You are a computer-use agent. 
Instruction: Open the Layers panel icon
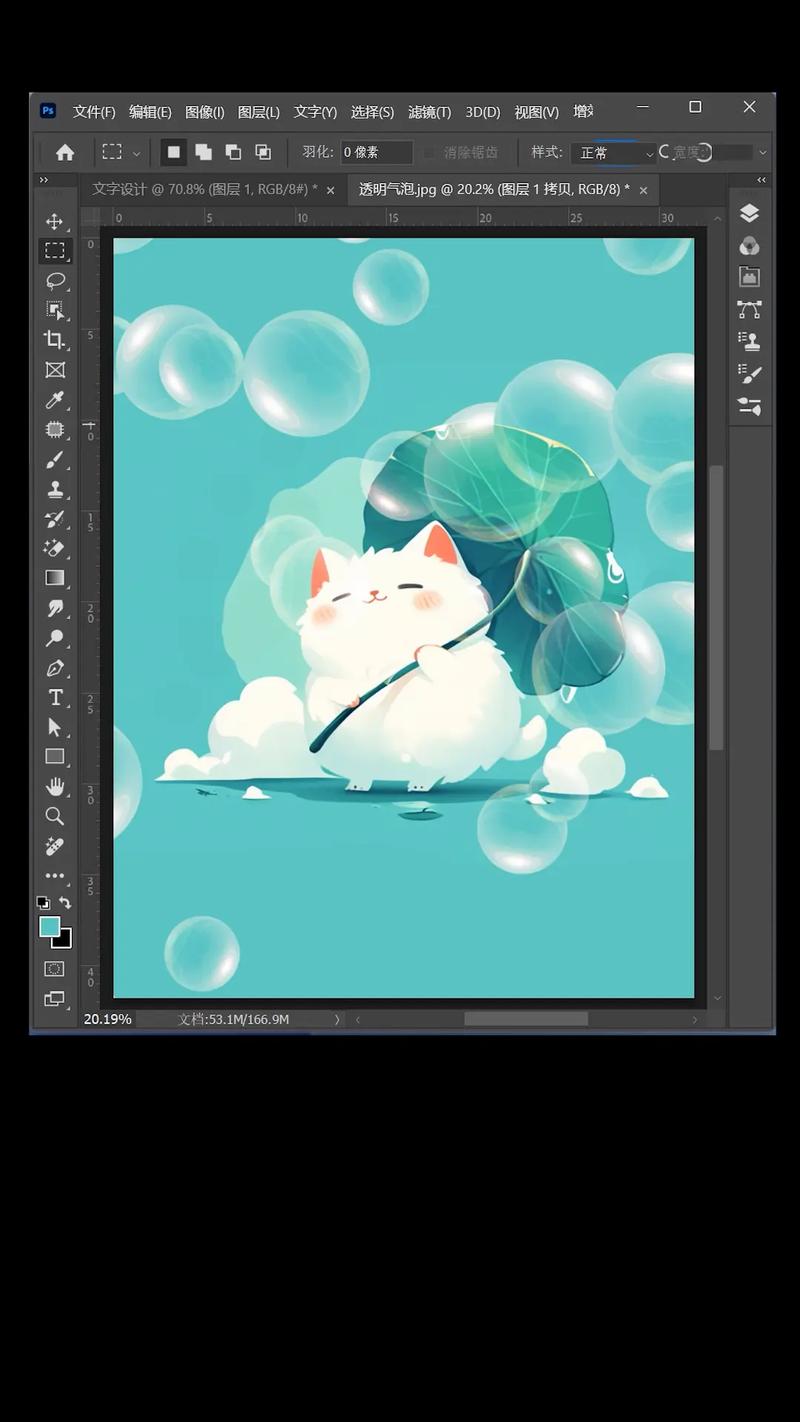(749, 213)
